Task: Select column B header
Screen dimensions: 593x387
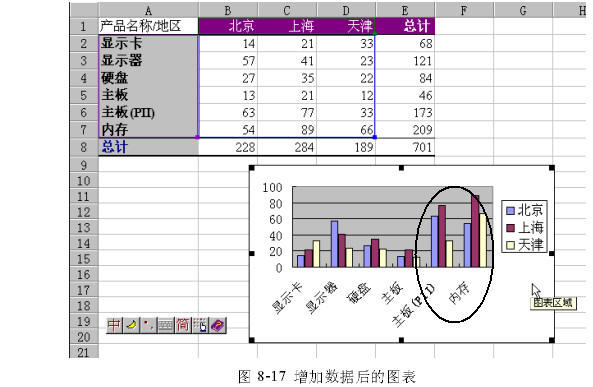Action: pos(228,10)
